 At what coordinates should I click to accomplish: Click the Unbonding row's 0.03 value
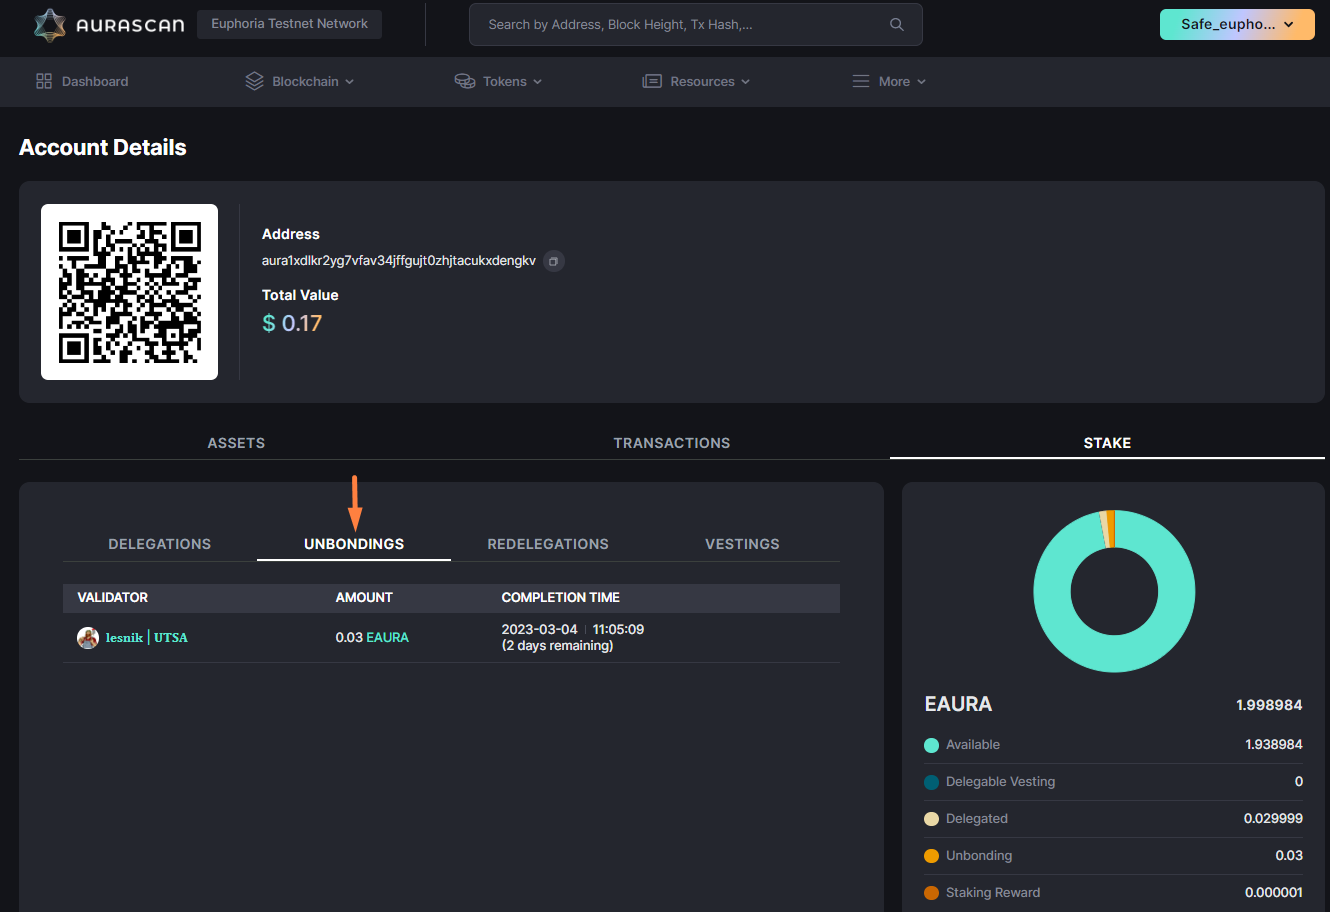(1289, 856)
